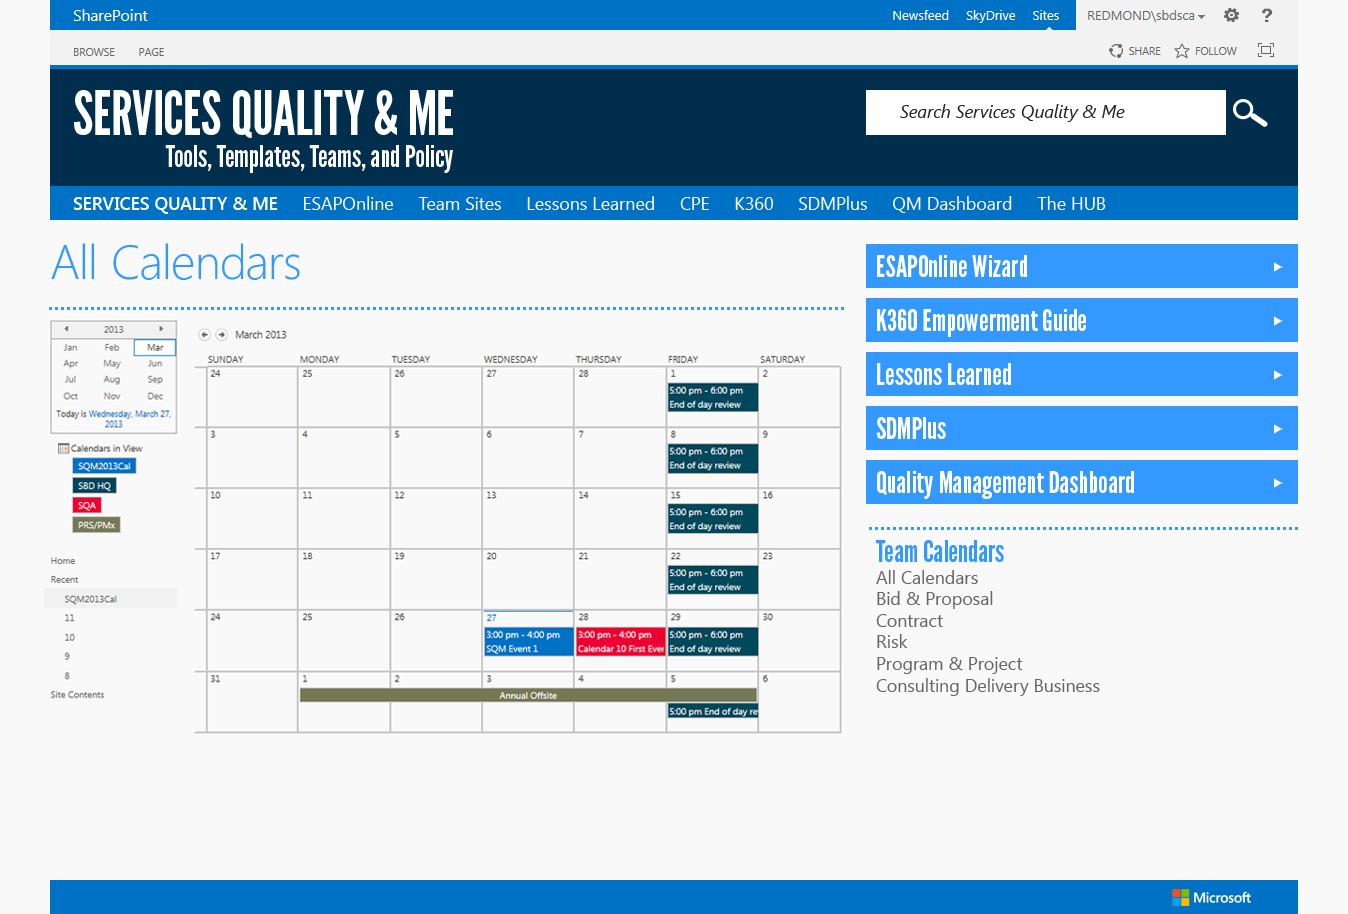Image resolution: width=1348 pixels, height=914 pixels.
Task: Open Annual Offsite event bar
Action: [x=528, y=695]
